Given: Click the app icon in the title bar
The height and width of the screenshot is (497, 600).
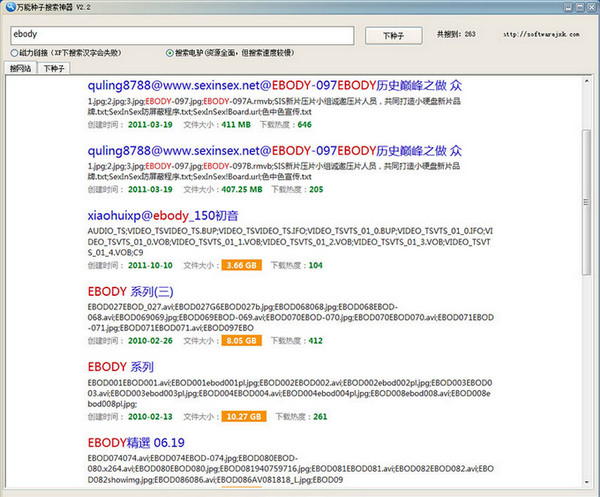Looking at the screenshot, I should (x=9, y=8).
